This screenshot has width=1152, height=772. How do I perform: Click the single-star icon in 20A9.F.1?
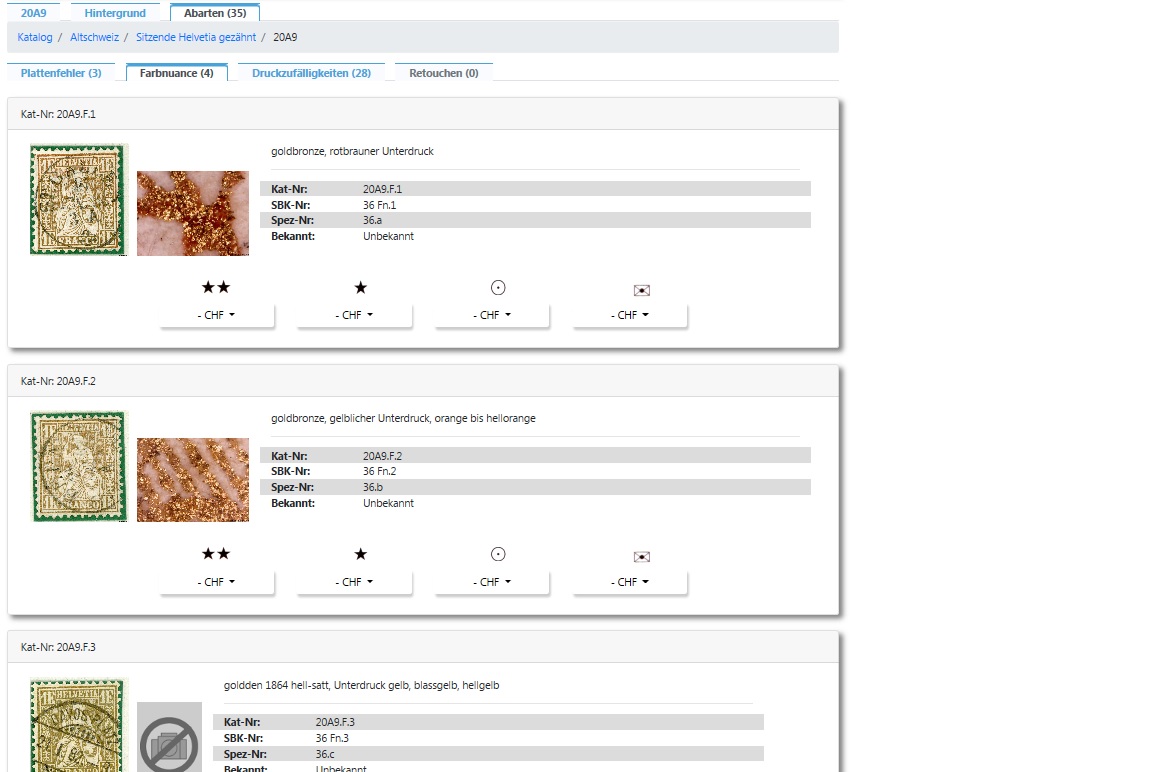(361, 288)
